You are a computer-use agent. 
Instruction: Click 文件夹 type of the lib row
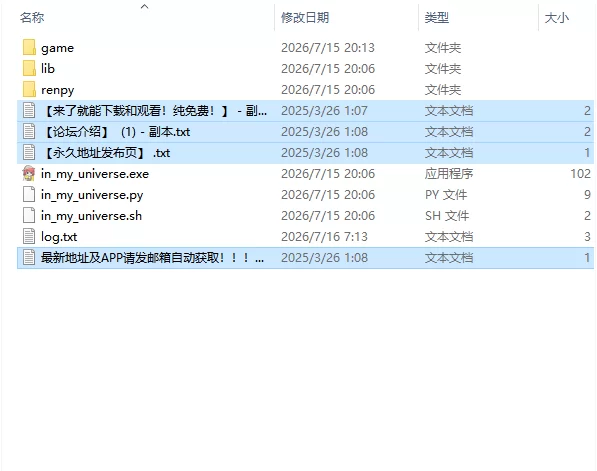(x=443, y=69)
